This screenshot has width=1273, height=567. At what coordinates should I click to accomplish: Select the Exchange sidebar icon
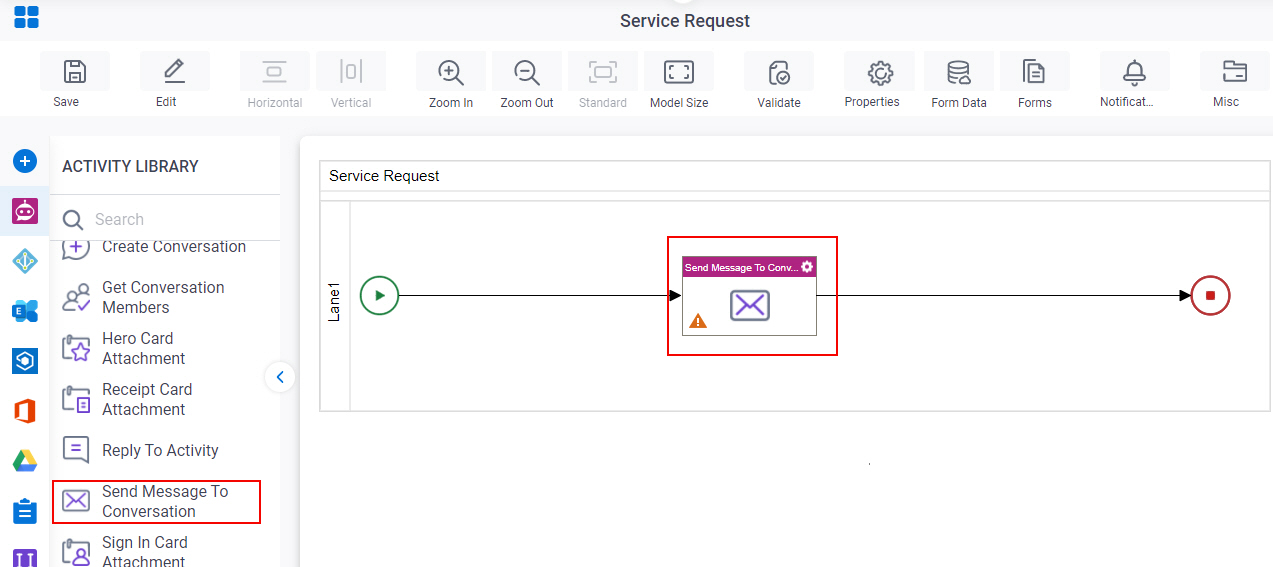(25, 311)
